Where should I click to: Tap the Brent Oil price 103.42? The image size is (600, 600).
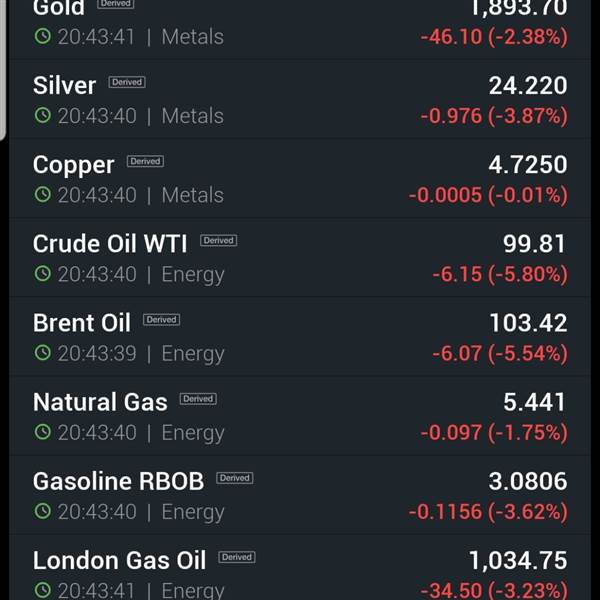528,323
